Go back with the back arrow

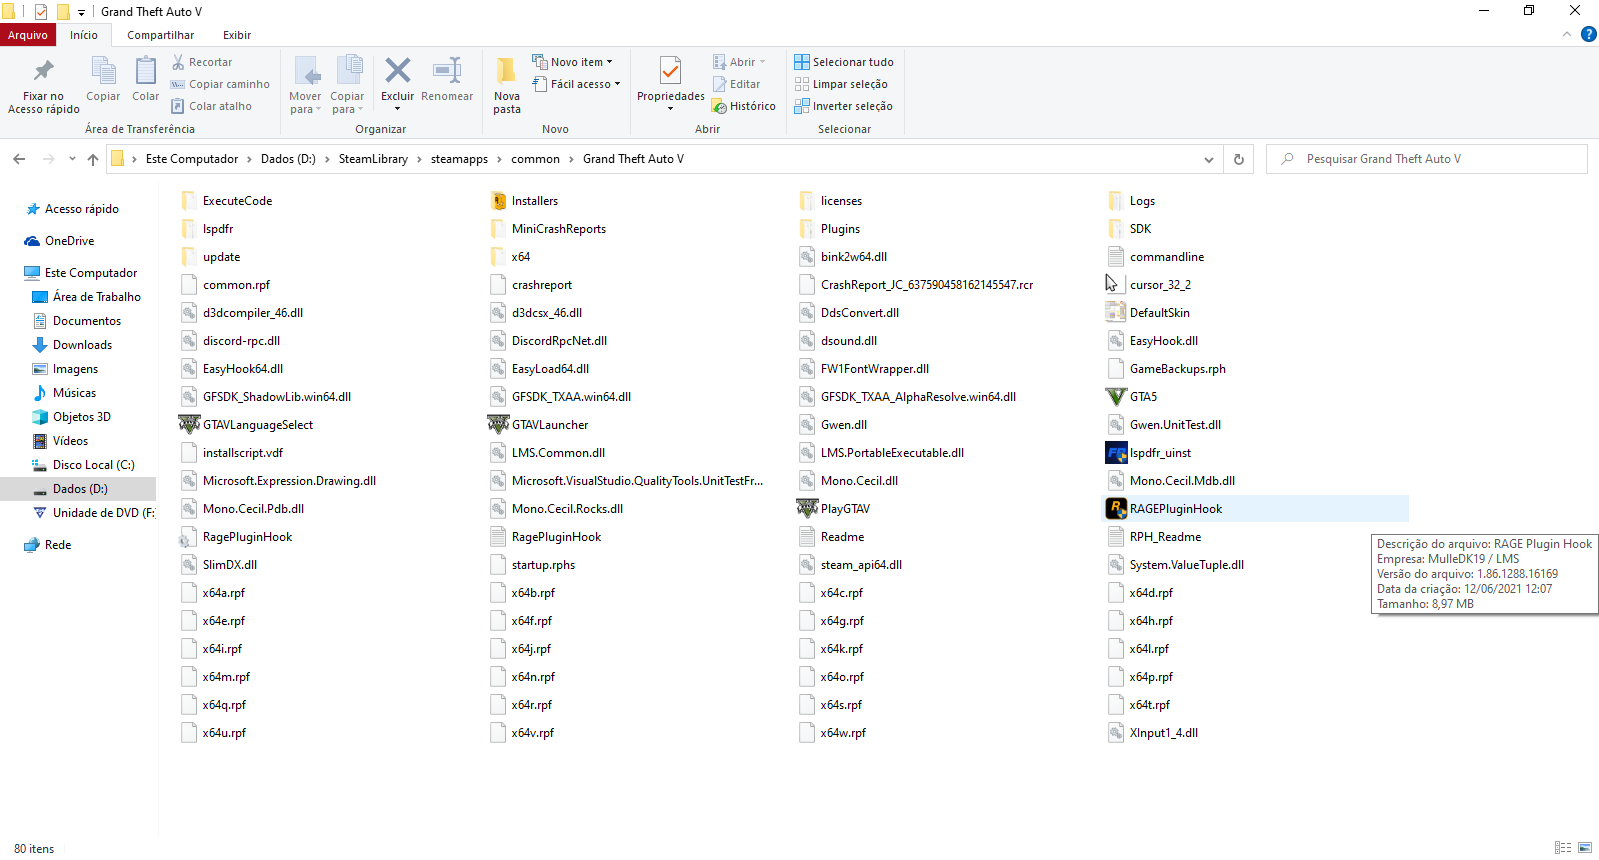(19, 159)
